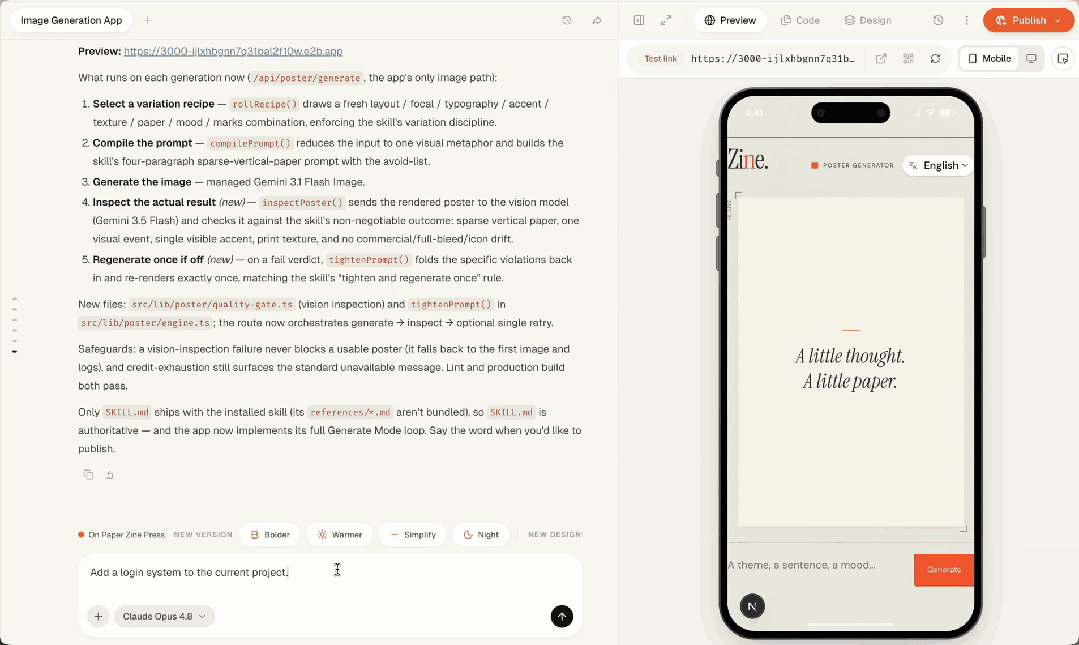
Task: Click the Generate button in the phone preview
Action: [x=943, y=569]
